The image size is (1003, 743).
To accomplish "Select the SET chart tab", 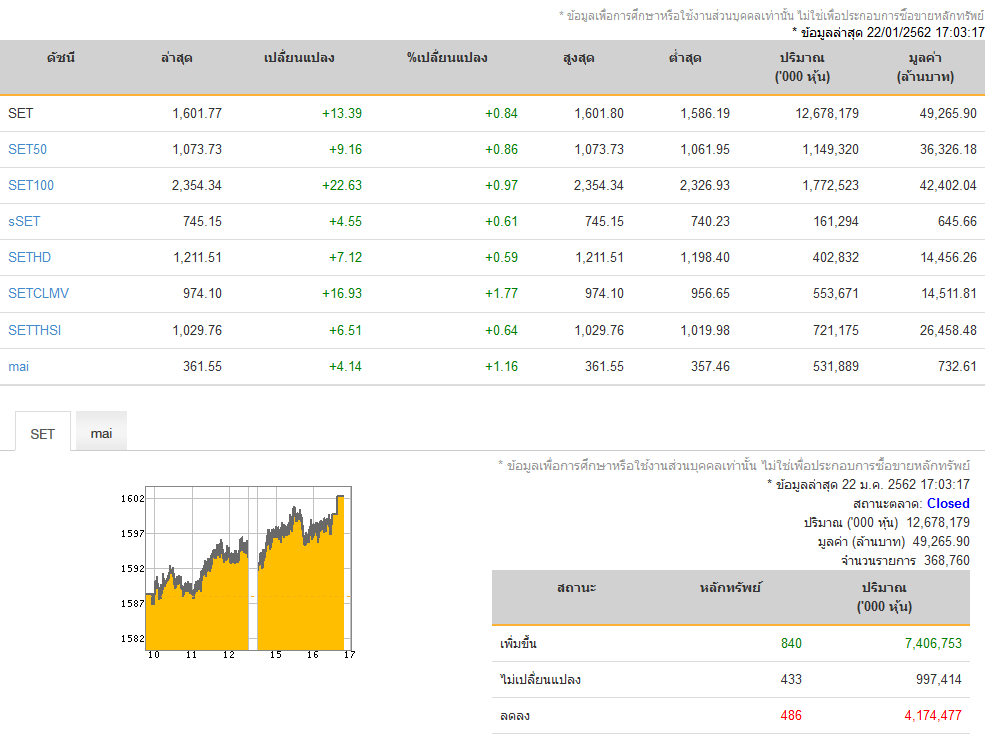I will (42, 433).
